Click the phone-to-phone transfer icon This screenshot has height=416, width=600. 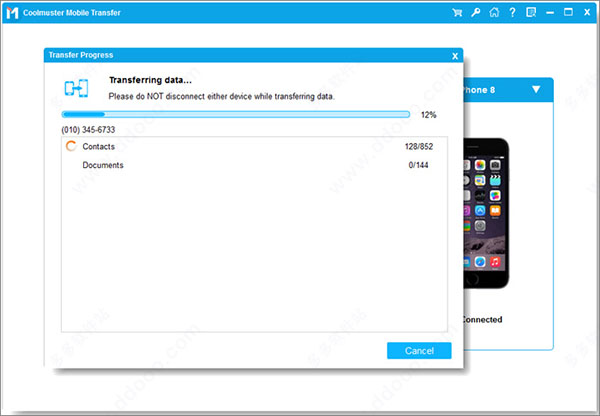pos(76,88)
